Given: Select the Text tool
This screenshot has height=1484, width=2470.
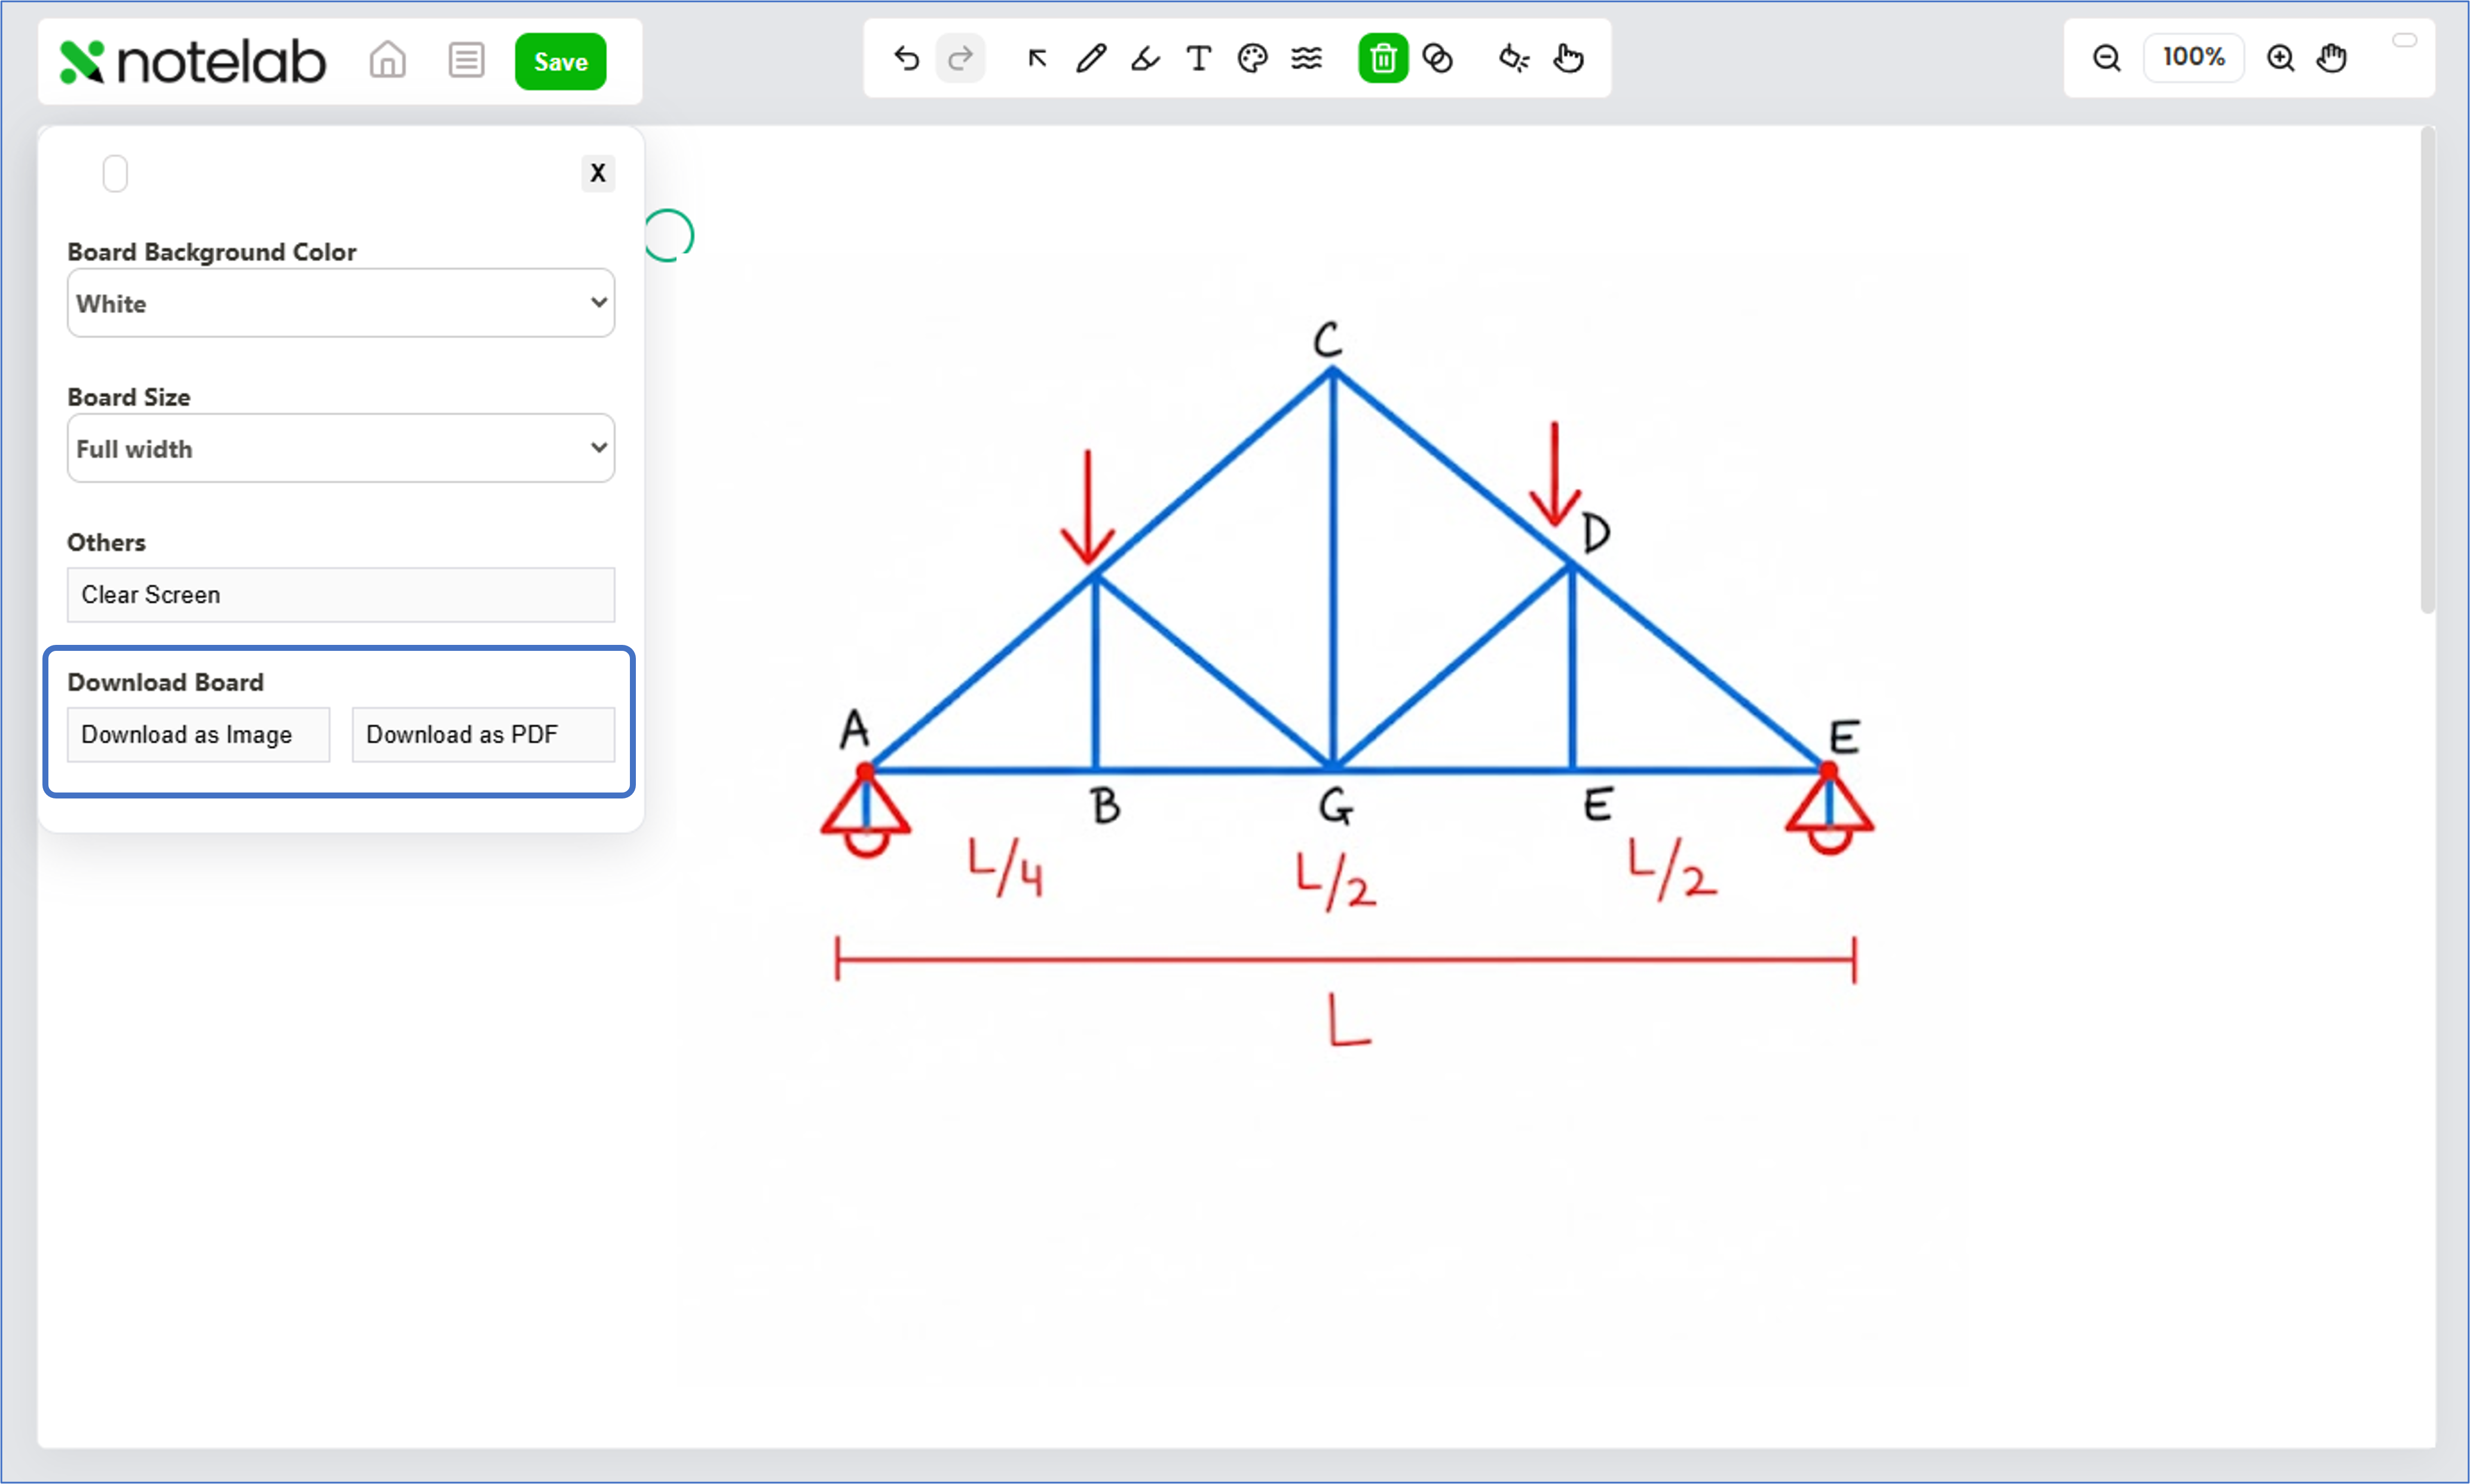Looking at the screenshot, I should point(1198,59).
